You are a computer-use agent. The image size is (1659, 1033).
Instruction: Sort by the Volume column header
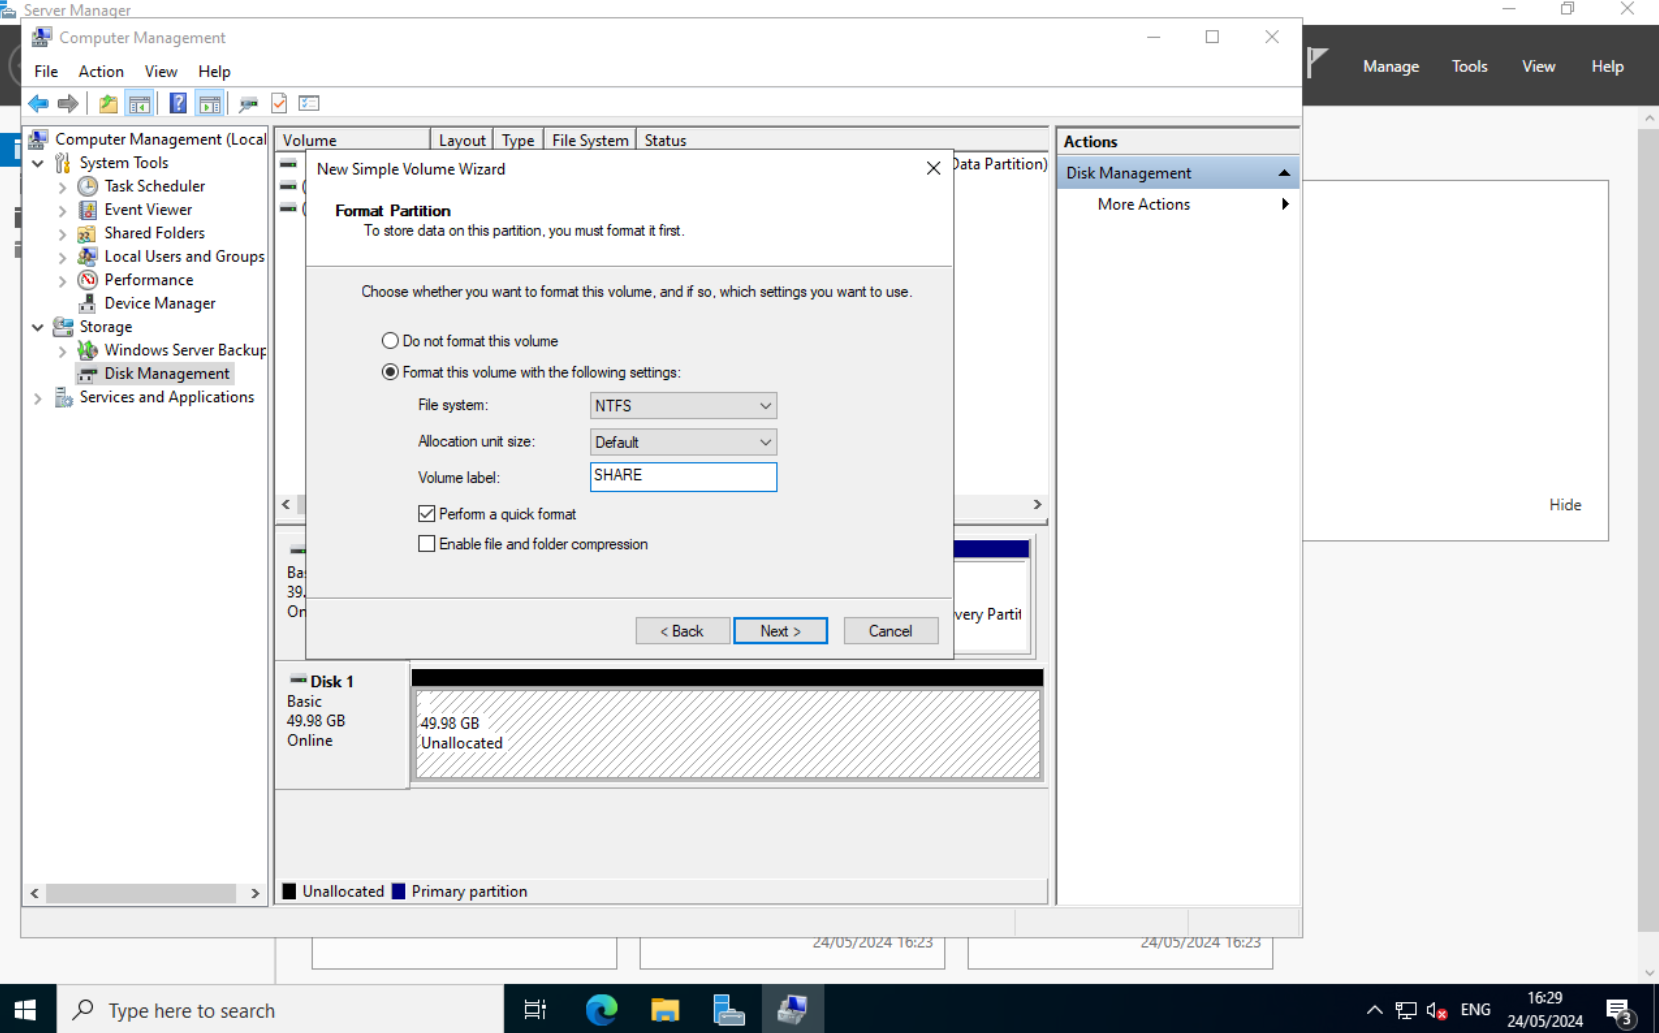coord(353,140)
